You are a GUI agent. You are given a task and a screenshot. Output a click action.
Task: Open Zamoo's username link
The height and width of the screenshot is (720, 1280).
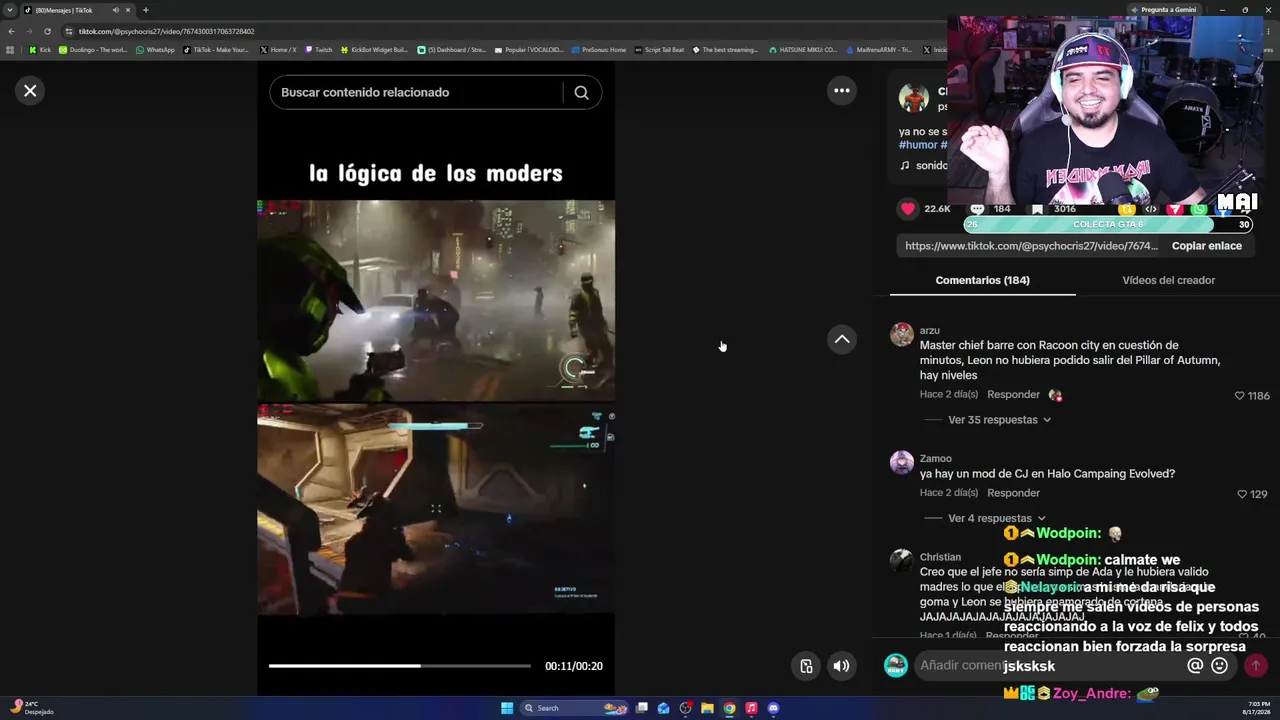click(x=936, y=459)
